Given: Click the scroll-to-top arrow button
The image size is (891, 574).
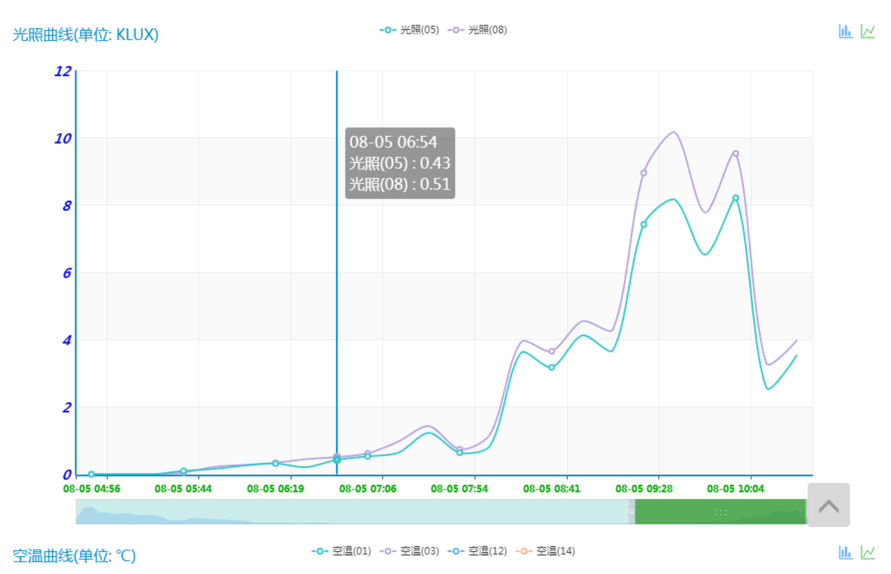Looking at the screenshot, I should point(828,505).
